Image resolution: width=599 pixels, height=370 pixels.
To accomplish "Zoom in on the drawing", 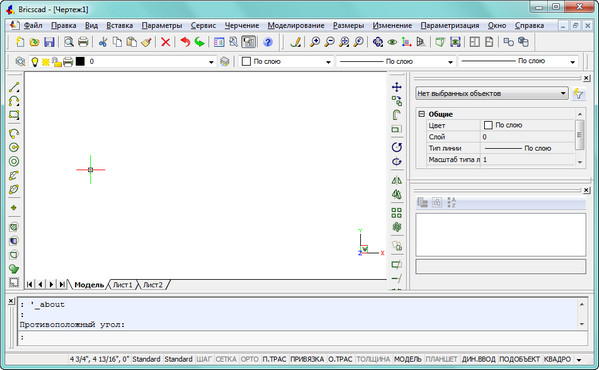I will click(x=315, y=42).
